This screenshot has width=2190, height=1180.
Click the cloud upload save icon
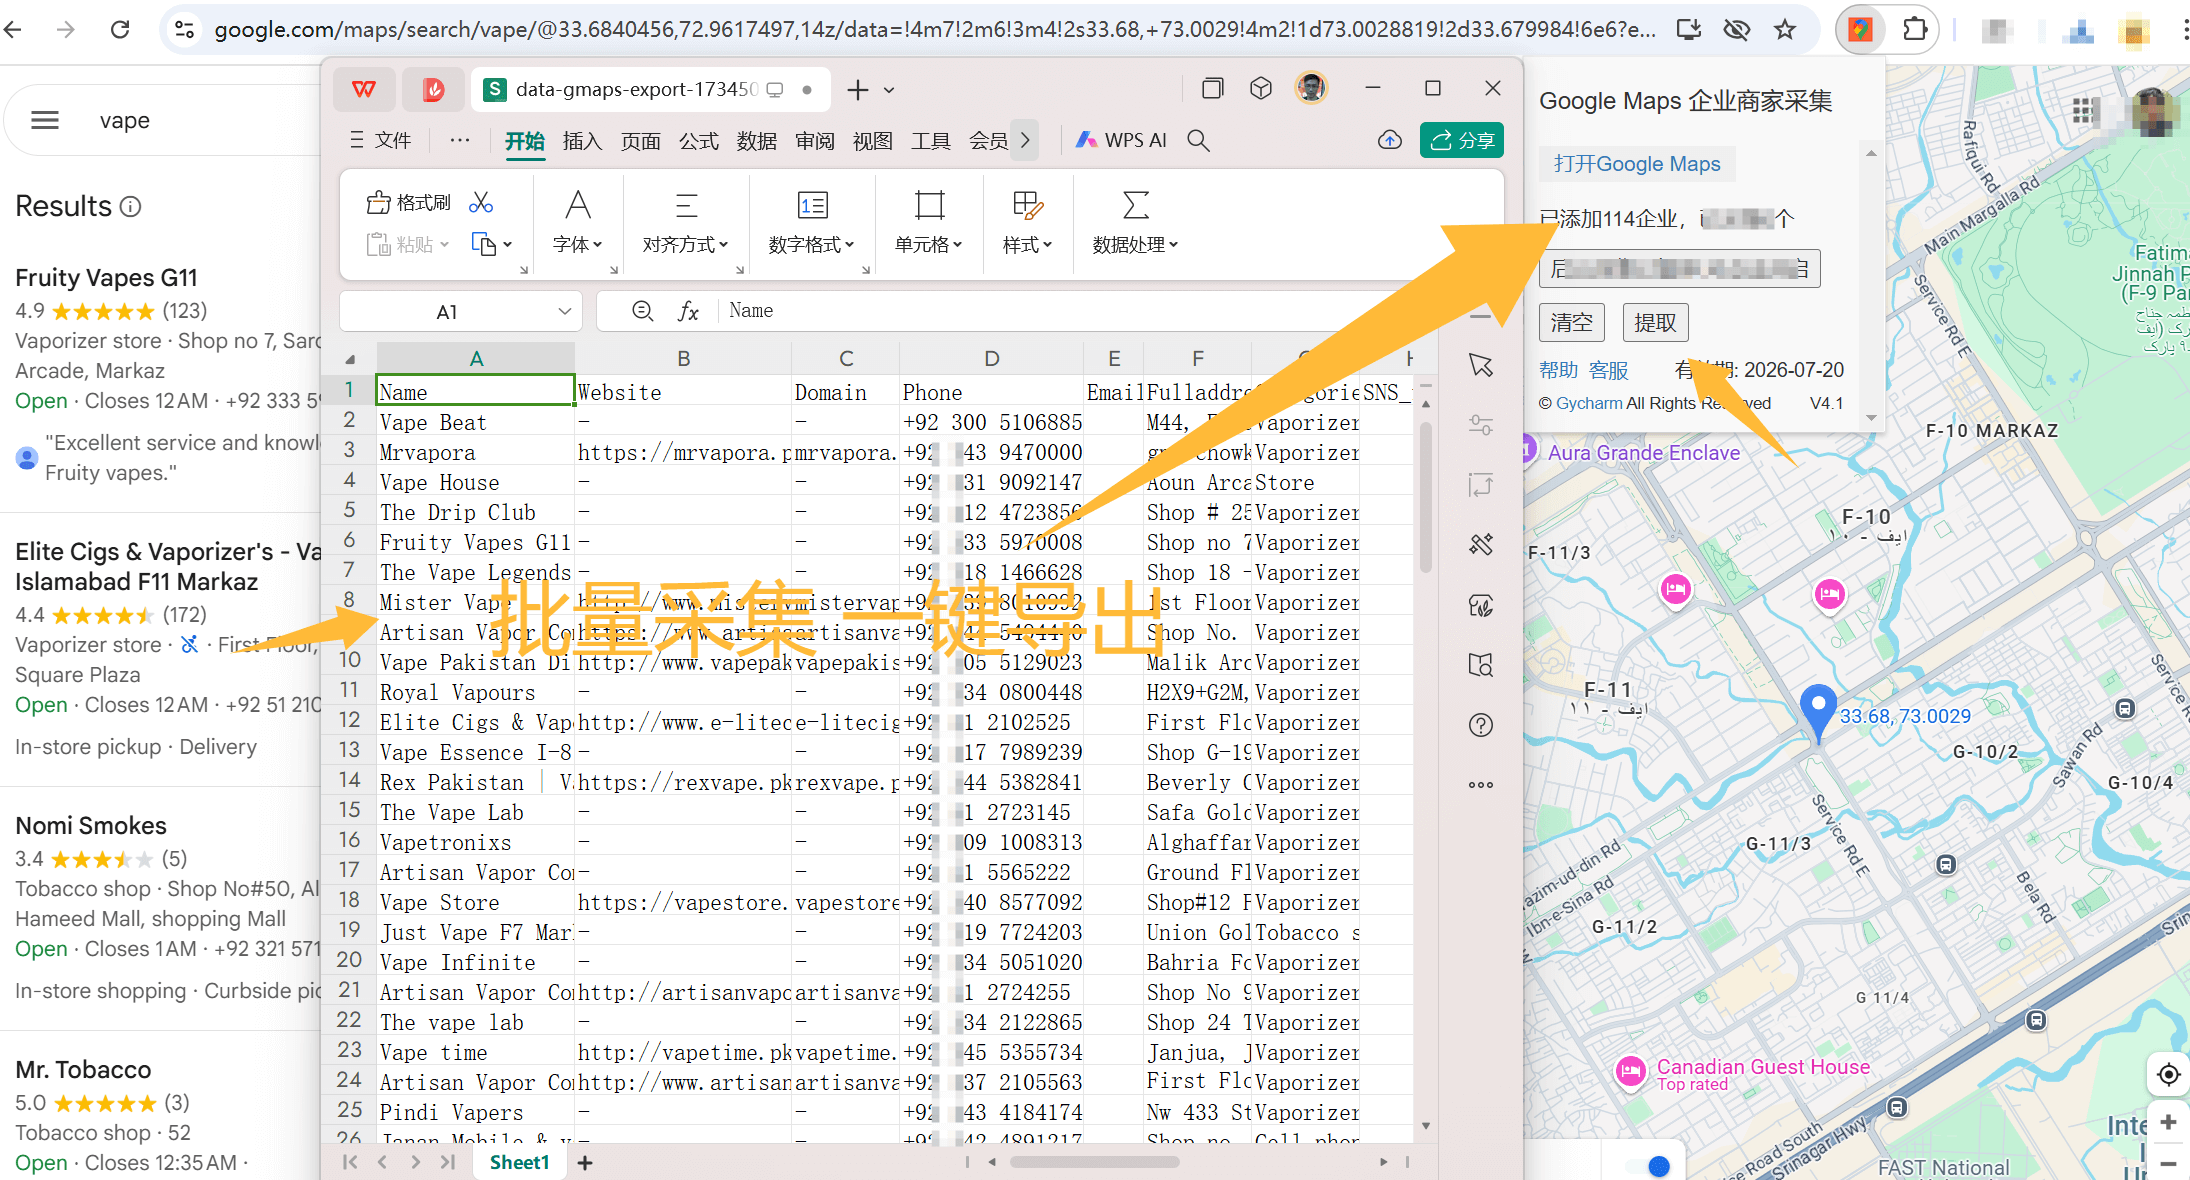click(1390, 140)
